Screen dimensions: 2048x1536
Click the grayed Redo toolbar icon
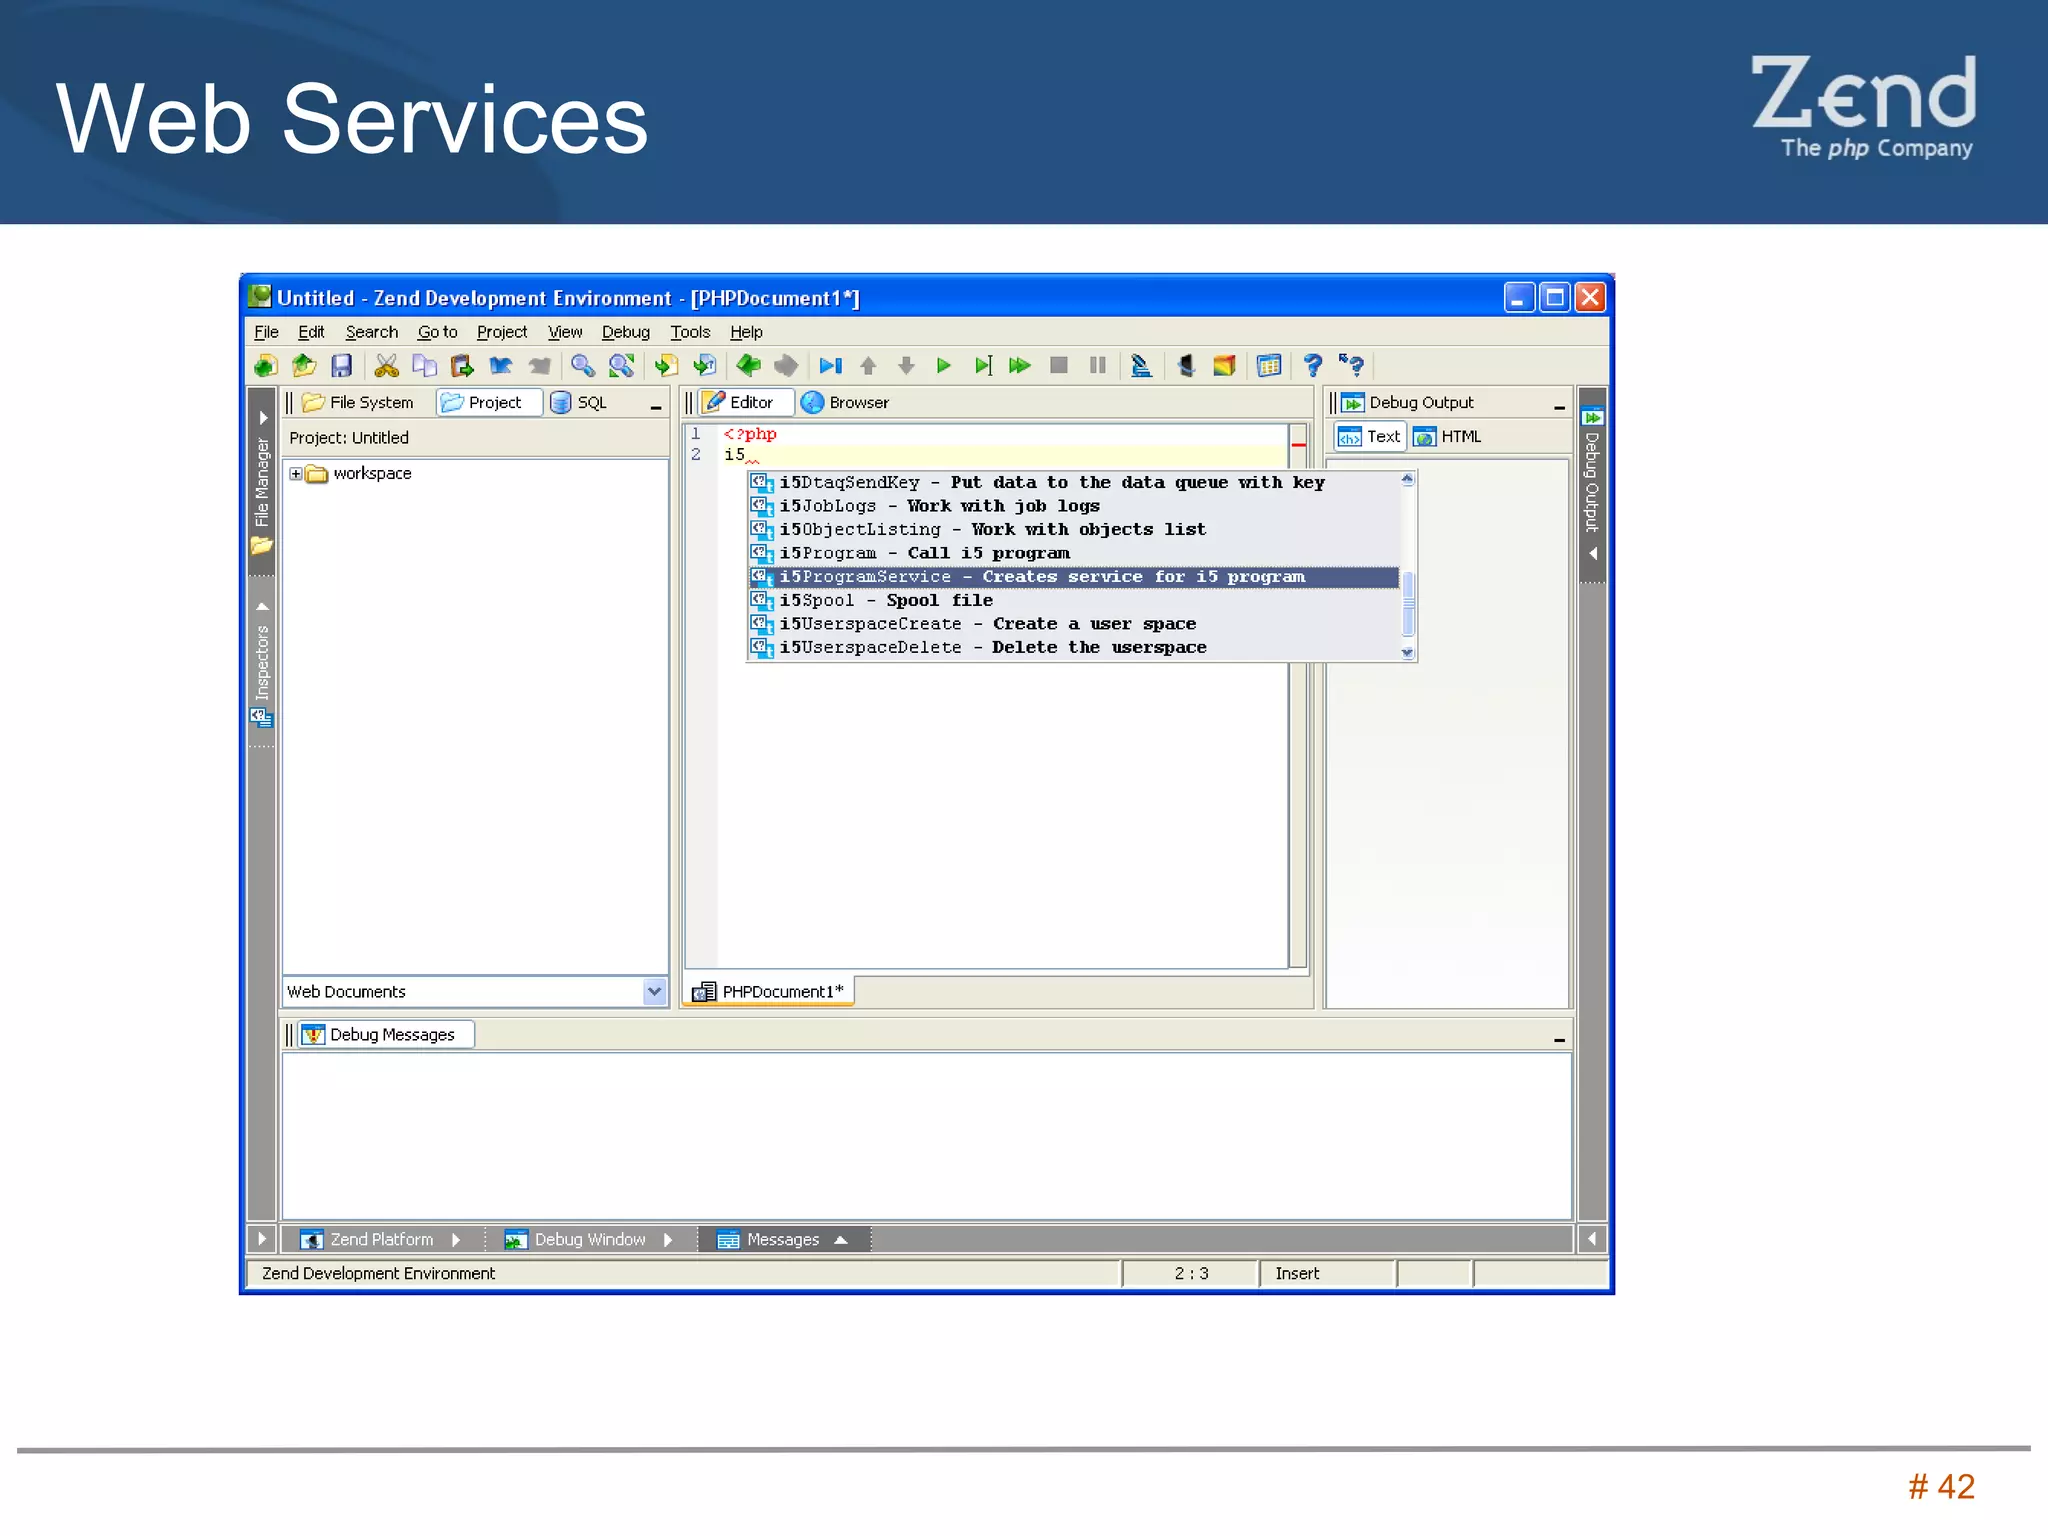(x=539, y=366)
